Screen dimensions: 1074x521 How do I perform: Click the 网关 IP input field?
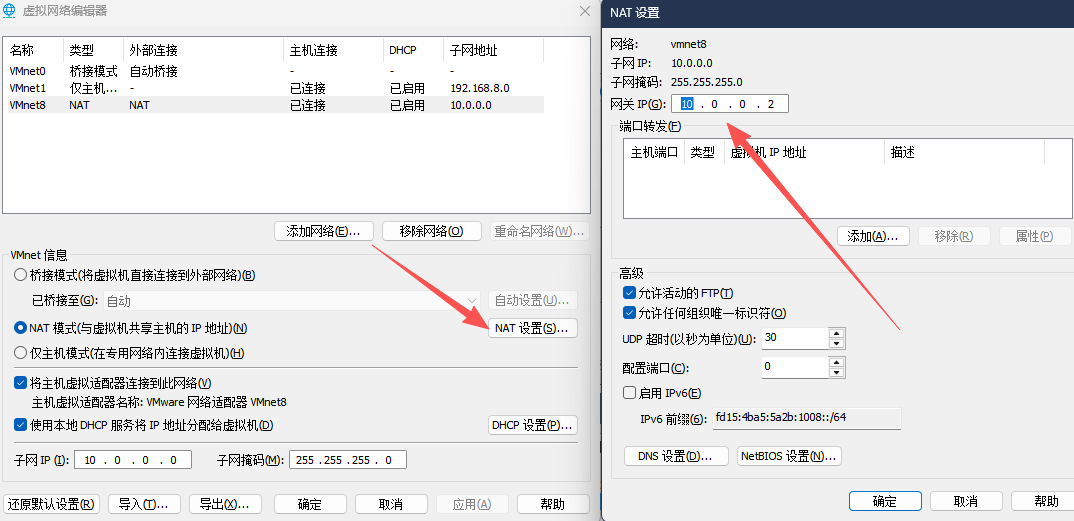pos(730,104)
